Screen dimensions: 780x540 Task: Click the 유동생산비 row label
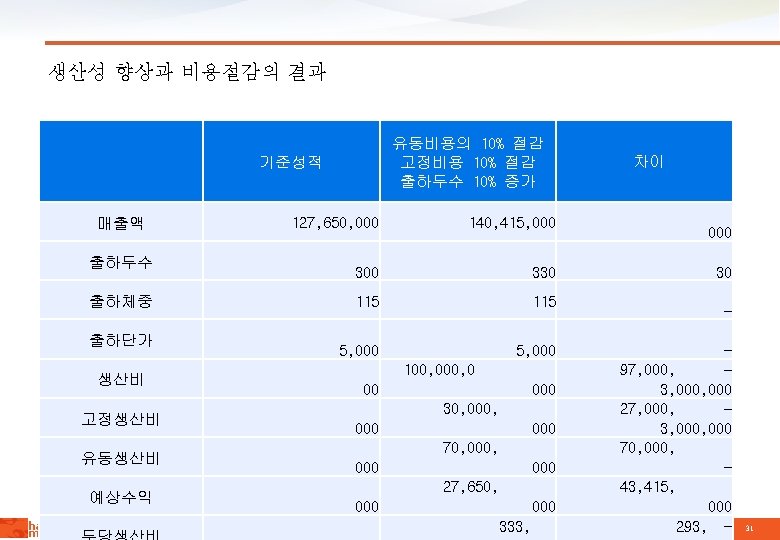[121, 458]
